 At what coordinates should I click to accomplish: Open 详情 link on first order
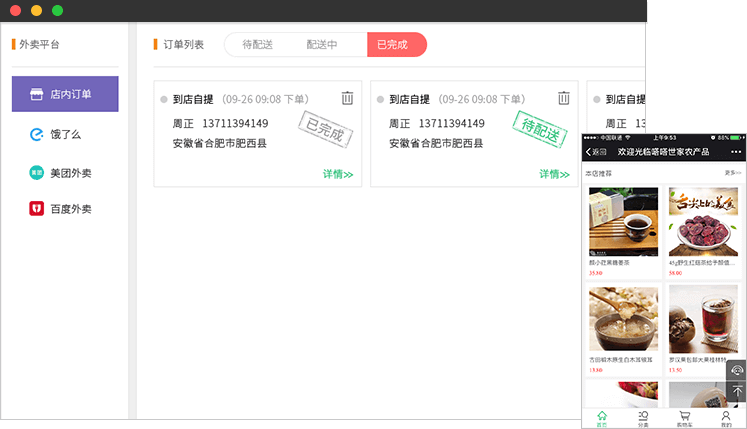pyautogui.click(x=337, y=174)
